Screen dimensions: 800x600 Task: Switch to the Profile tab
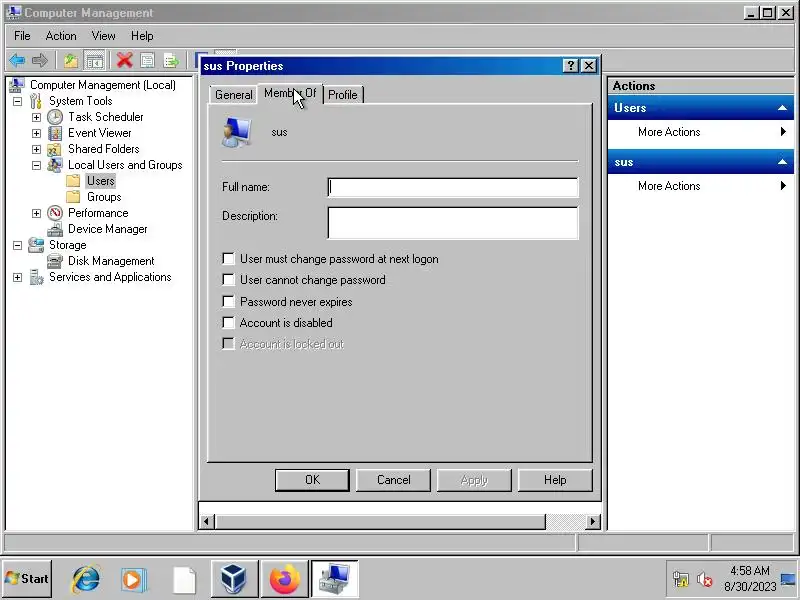343,95
